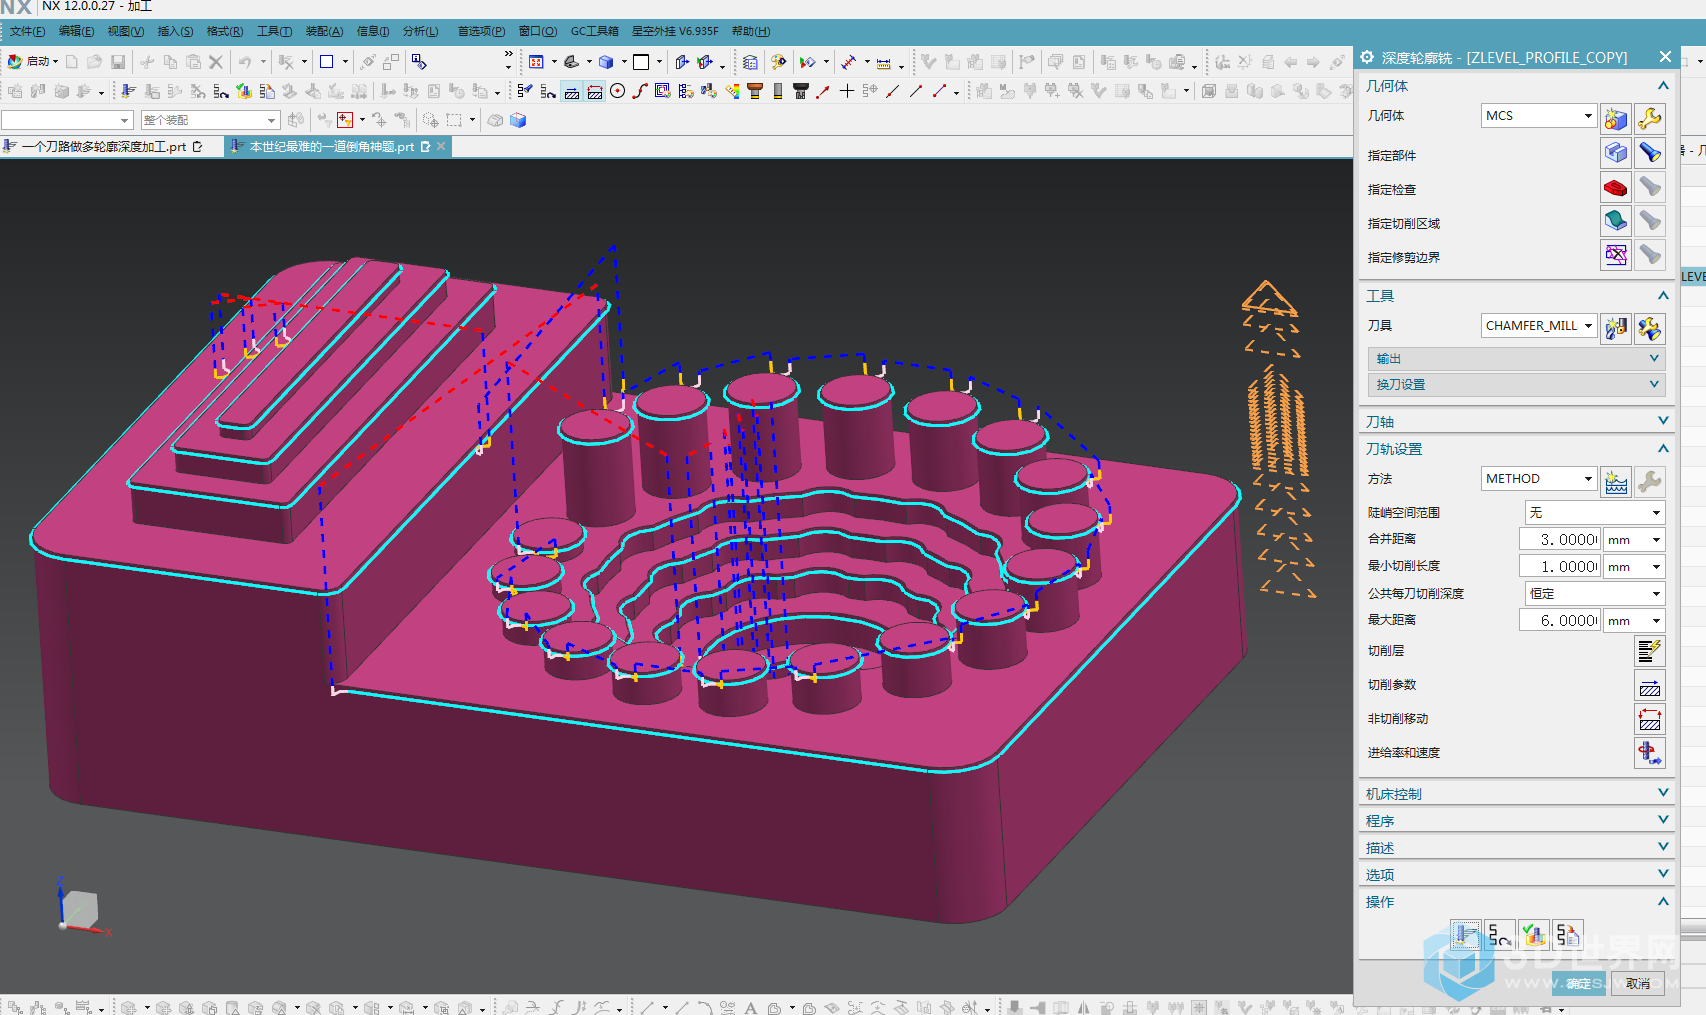Click the shaded blue cube render style icon
This screenshot has height=1015, width=1706.
pos(606,62)
